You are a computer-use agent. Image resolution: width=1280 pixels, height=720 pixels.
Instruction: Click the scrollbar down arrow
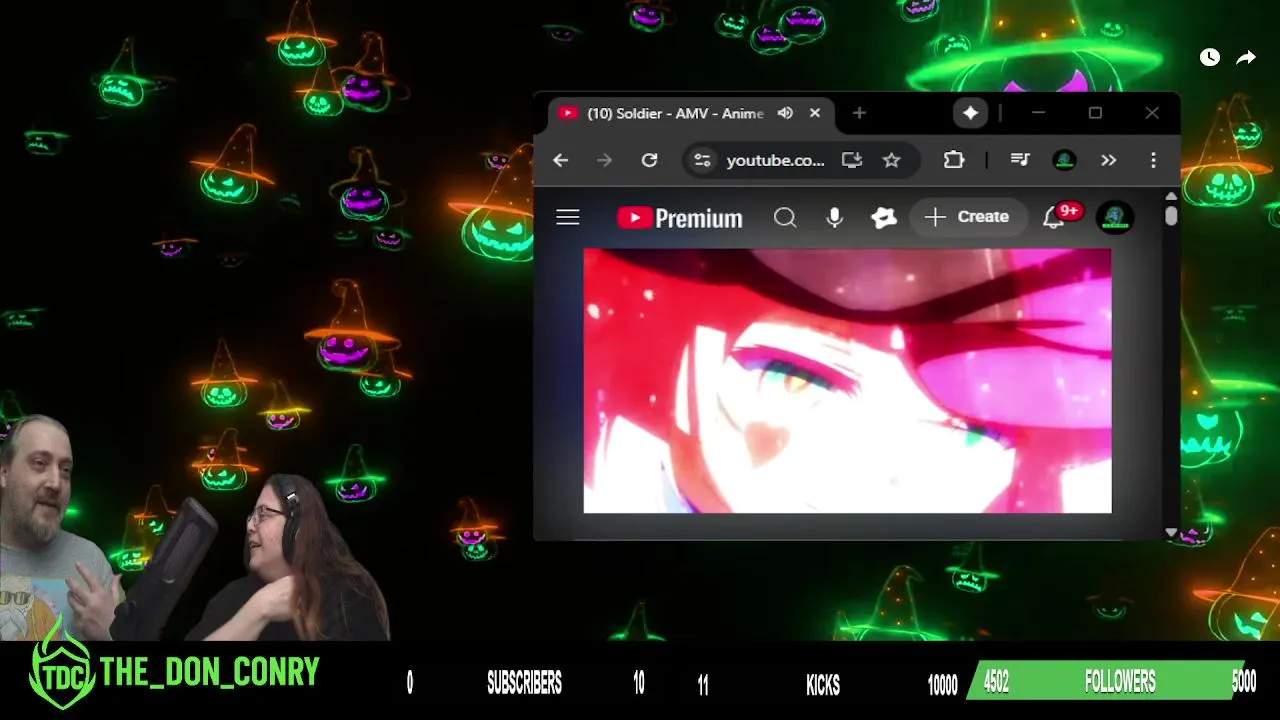coord(1171,533)
